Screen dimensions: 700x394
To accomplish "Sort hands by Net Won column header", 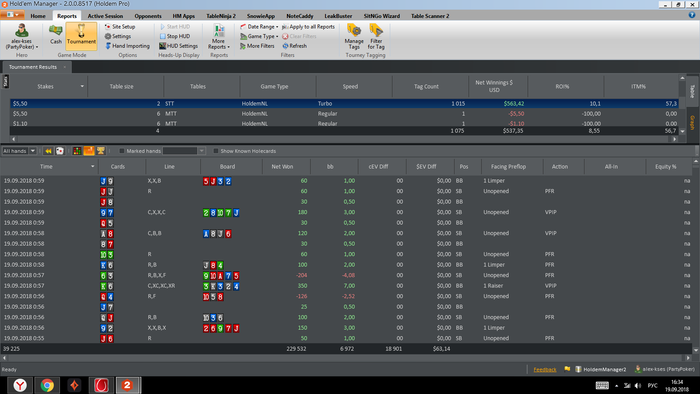I will point(282,166).
